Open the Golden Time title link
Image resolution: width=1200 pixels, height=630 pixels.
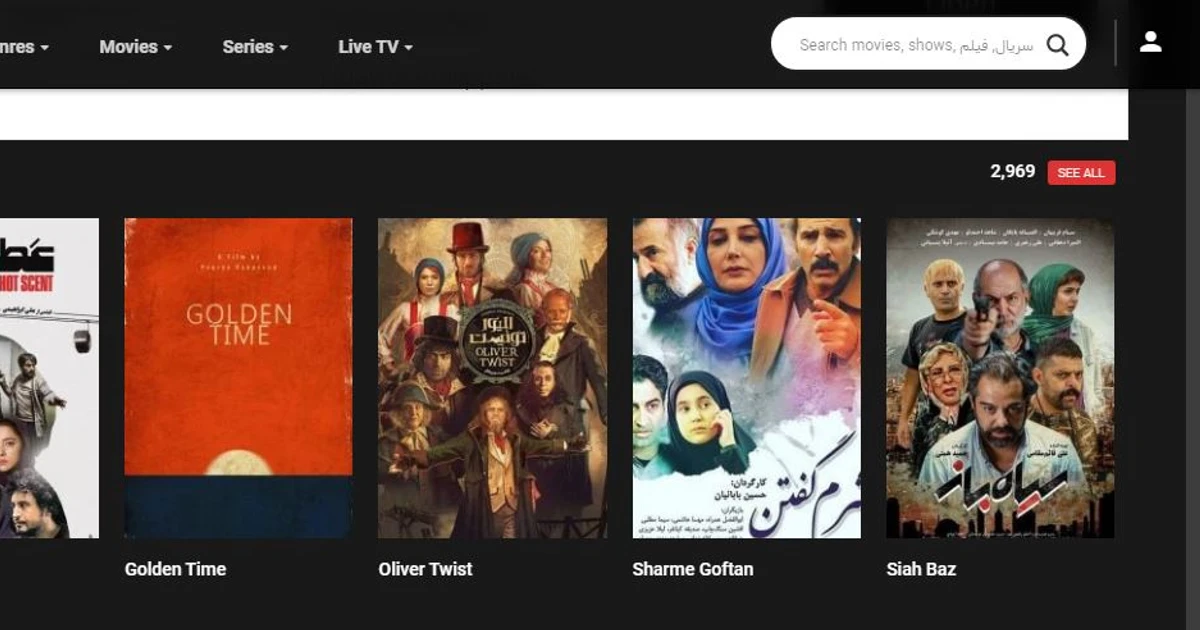click(174, 569)
